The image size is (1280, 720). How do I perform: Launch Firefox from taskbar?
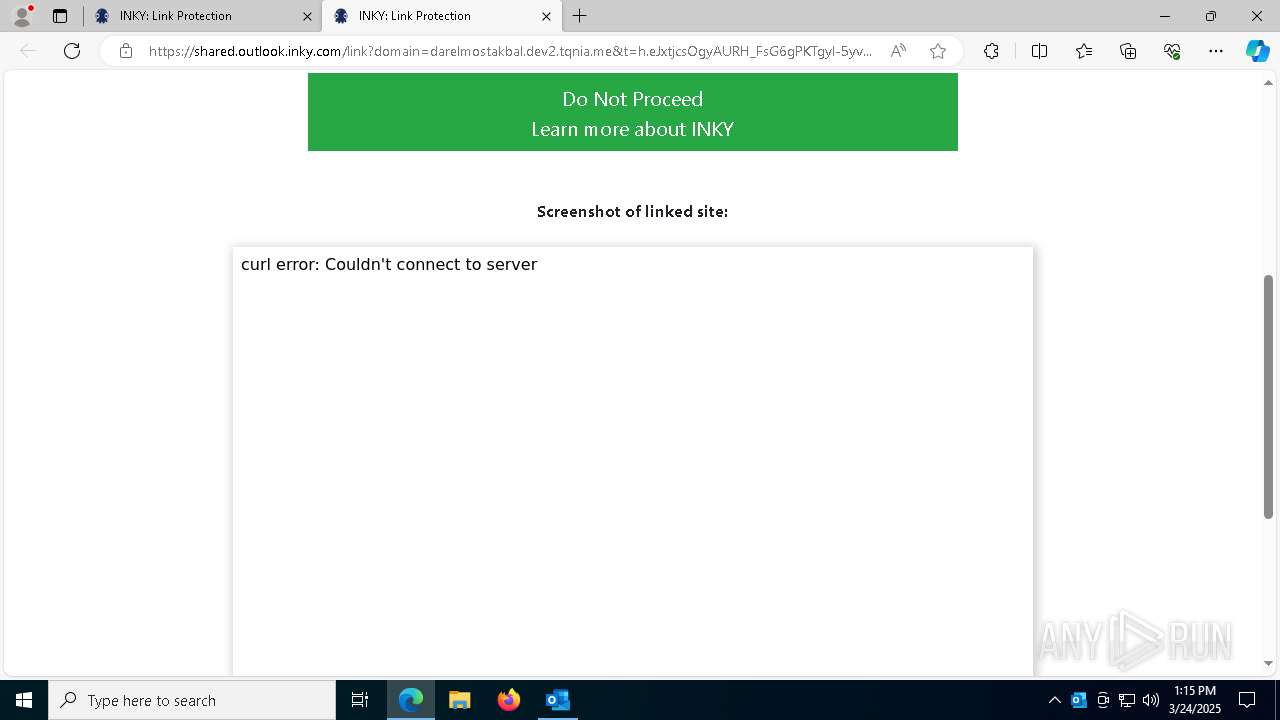509,700
